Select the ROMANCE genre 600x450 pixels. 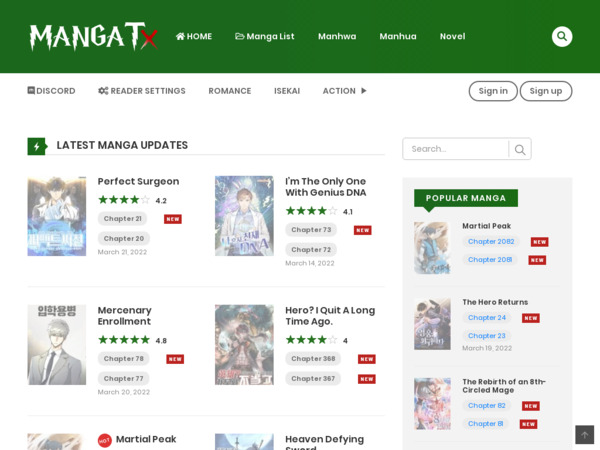(230, 91)
